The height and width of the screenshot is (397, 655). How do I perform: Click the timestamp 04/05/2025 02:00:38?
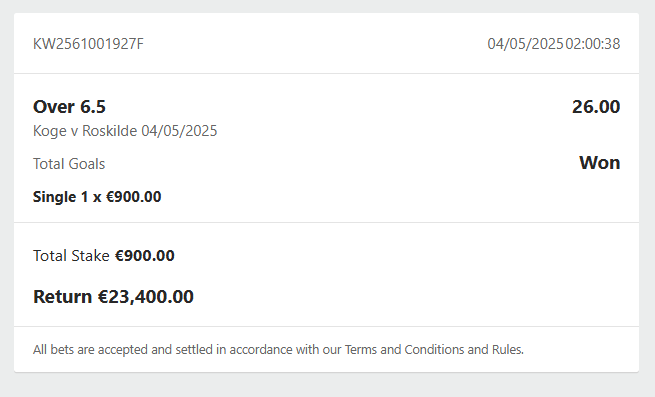coord(554,44)
